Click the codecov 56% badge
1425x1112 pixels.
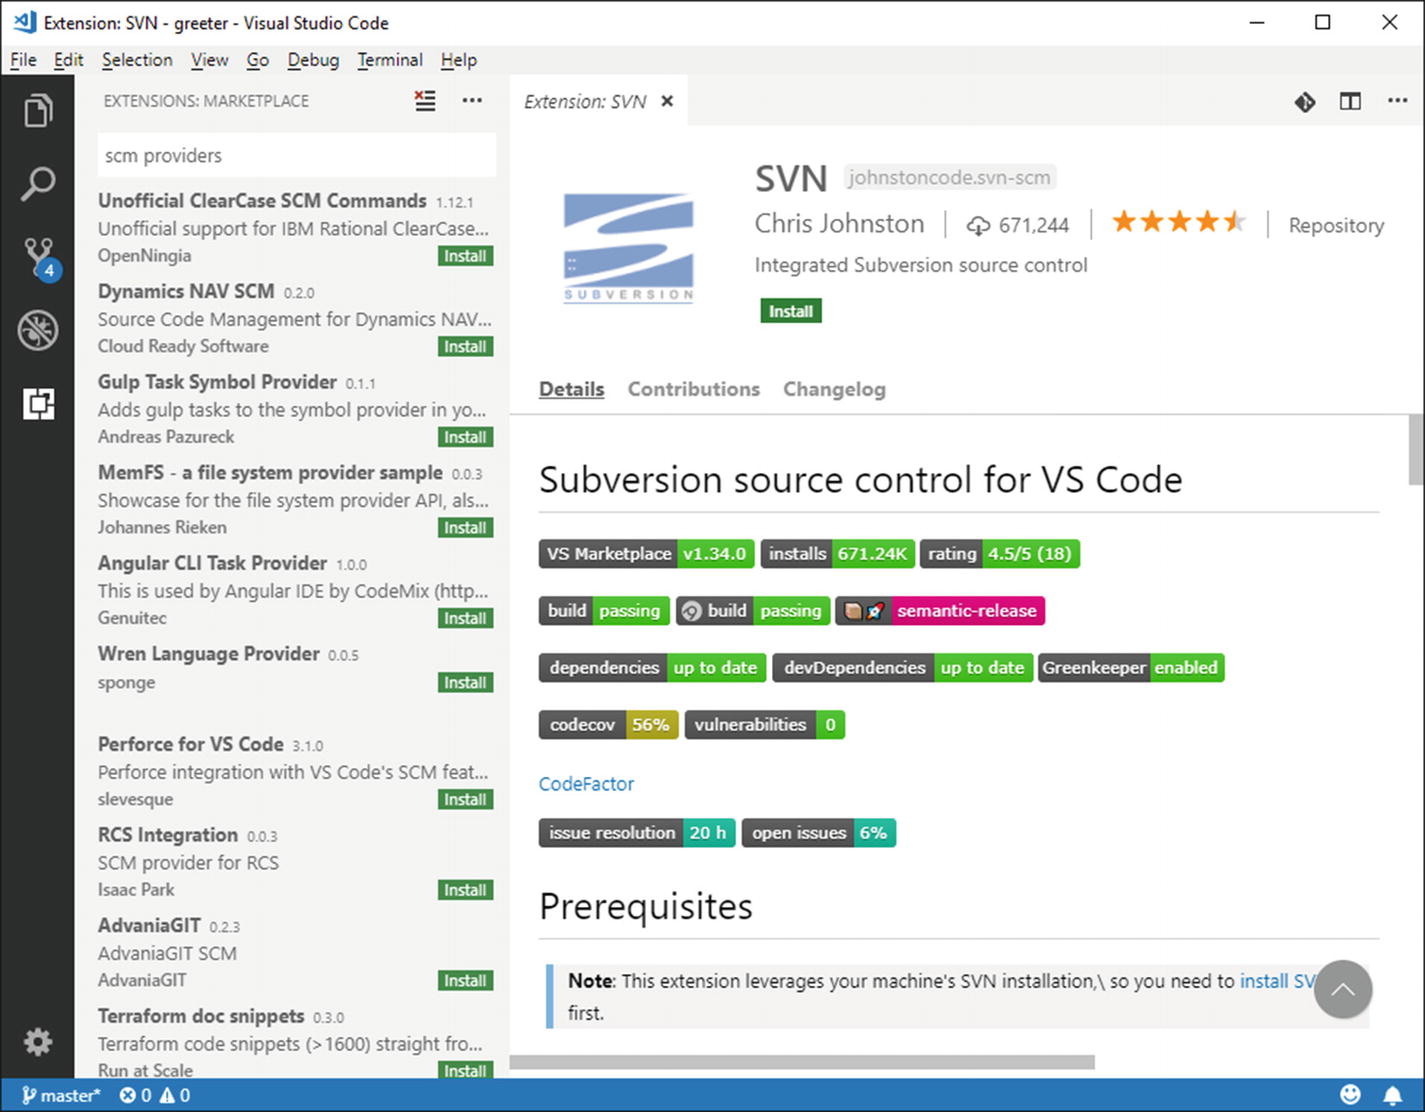(608, 725)
